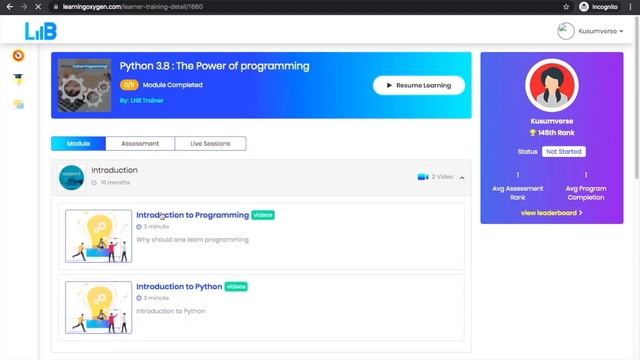
Task: Switch to the Live Sessions tab
Action: pyautogui.click(x=210, y=144)
